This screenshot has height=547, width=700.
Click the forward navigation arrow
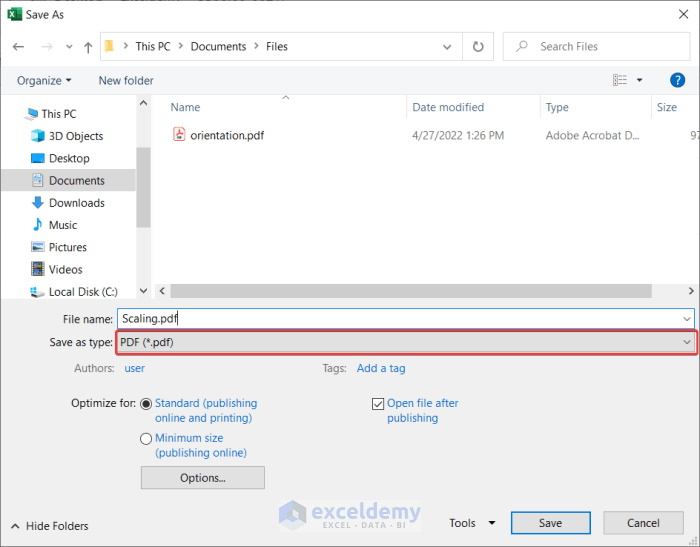[x=47, y=46]
